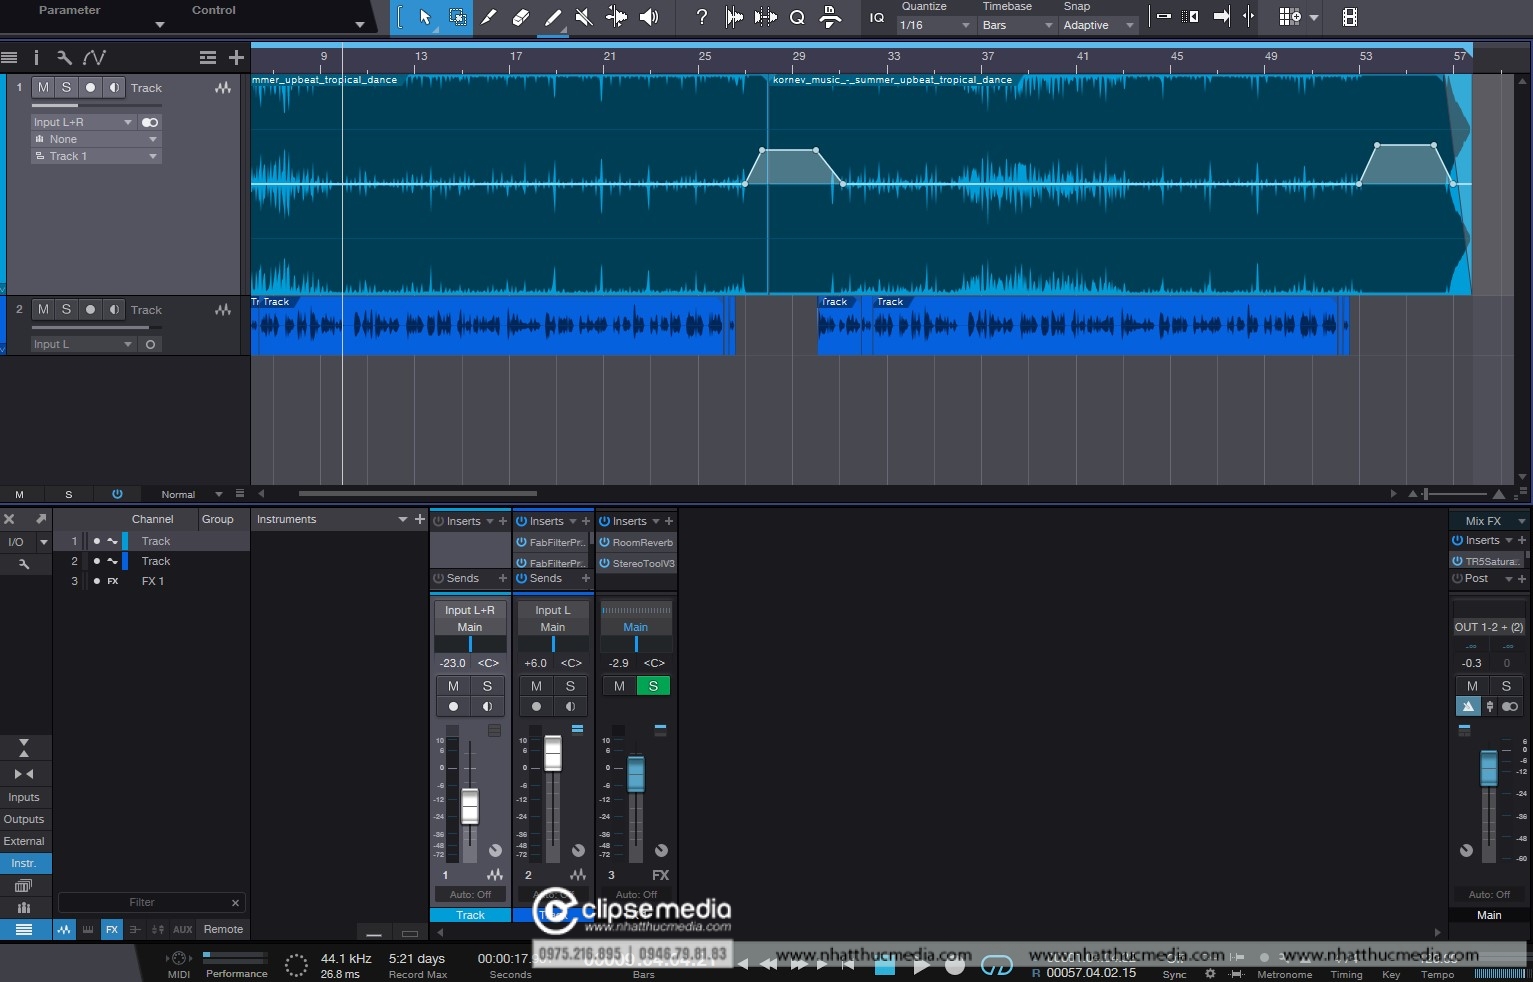Open the video player via film icon
The width and height of the screenshot is (1533, 982).
(1349, 17)
